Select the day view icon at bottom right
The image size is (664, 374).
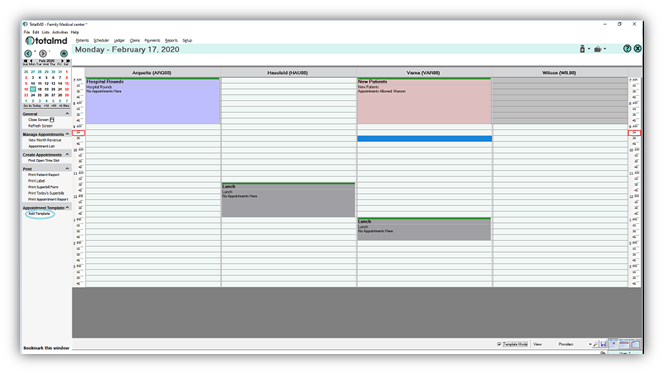click(613, 344)
